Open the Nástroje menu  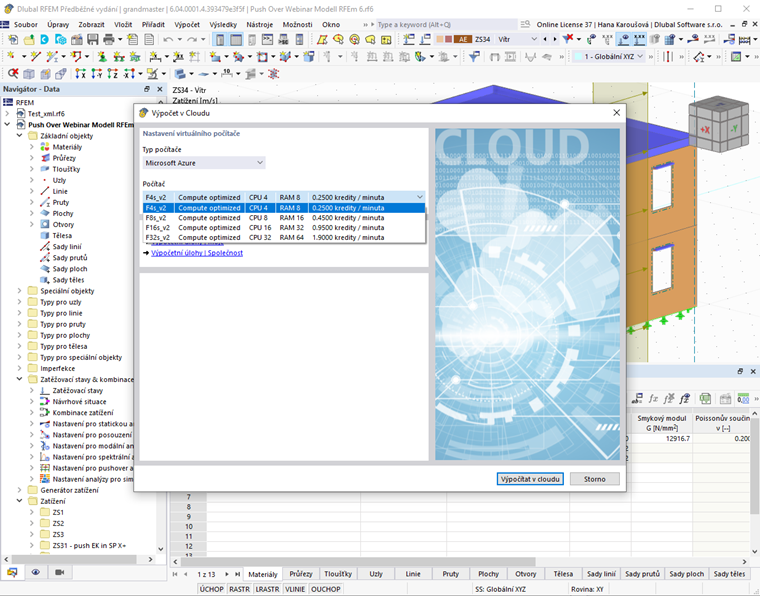click(260, 24)
